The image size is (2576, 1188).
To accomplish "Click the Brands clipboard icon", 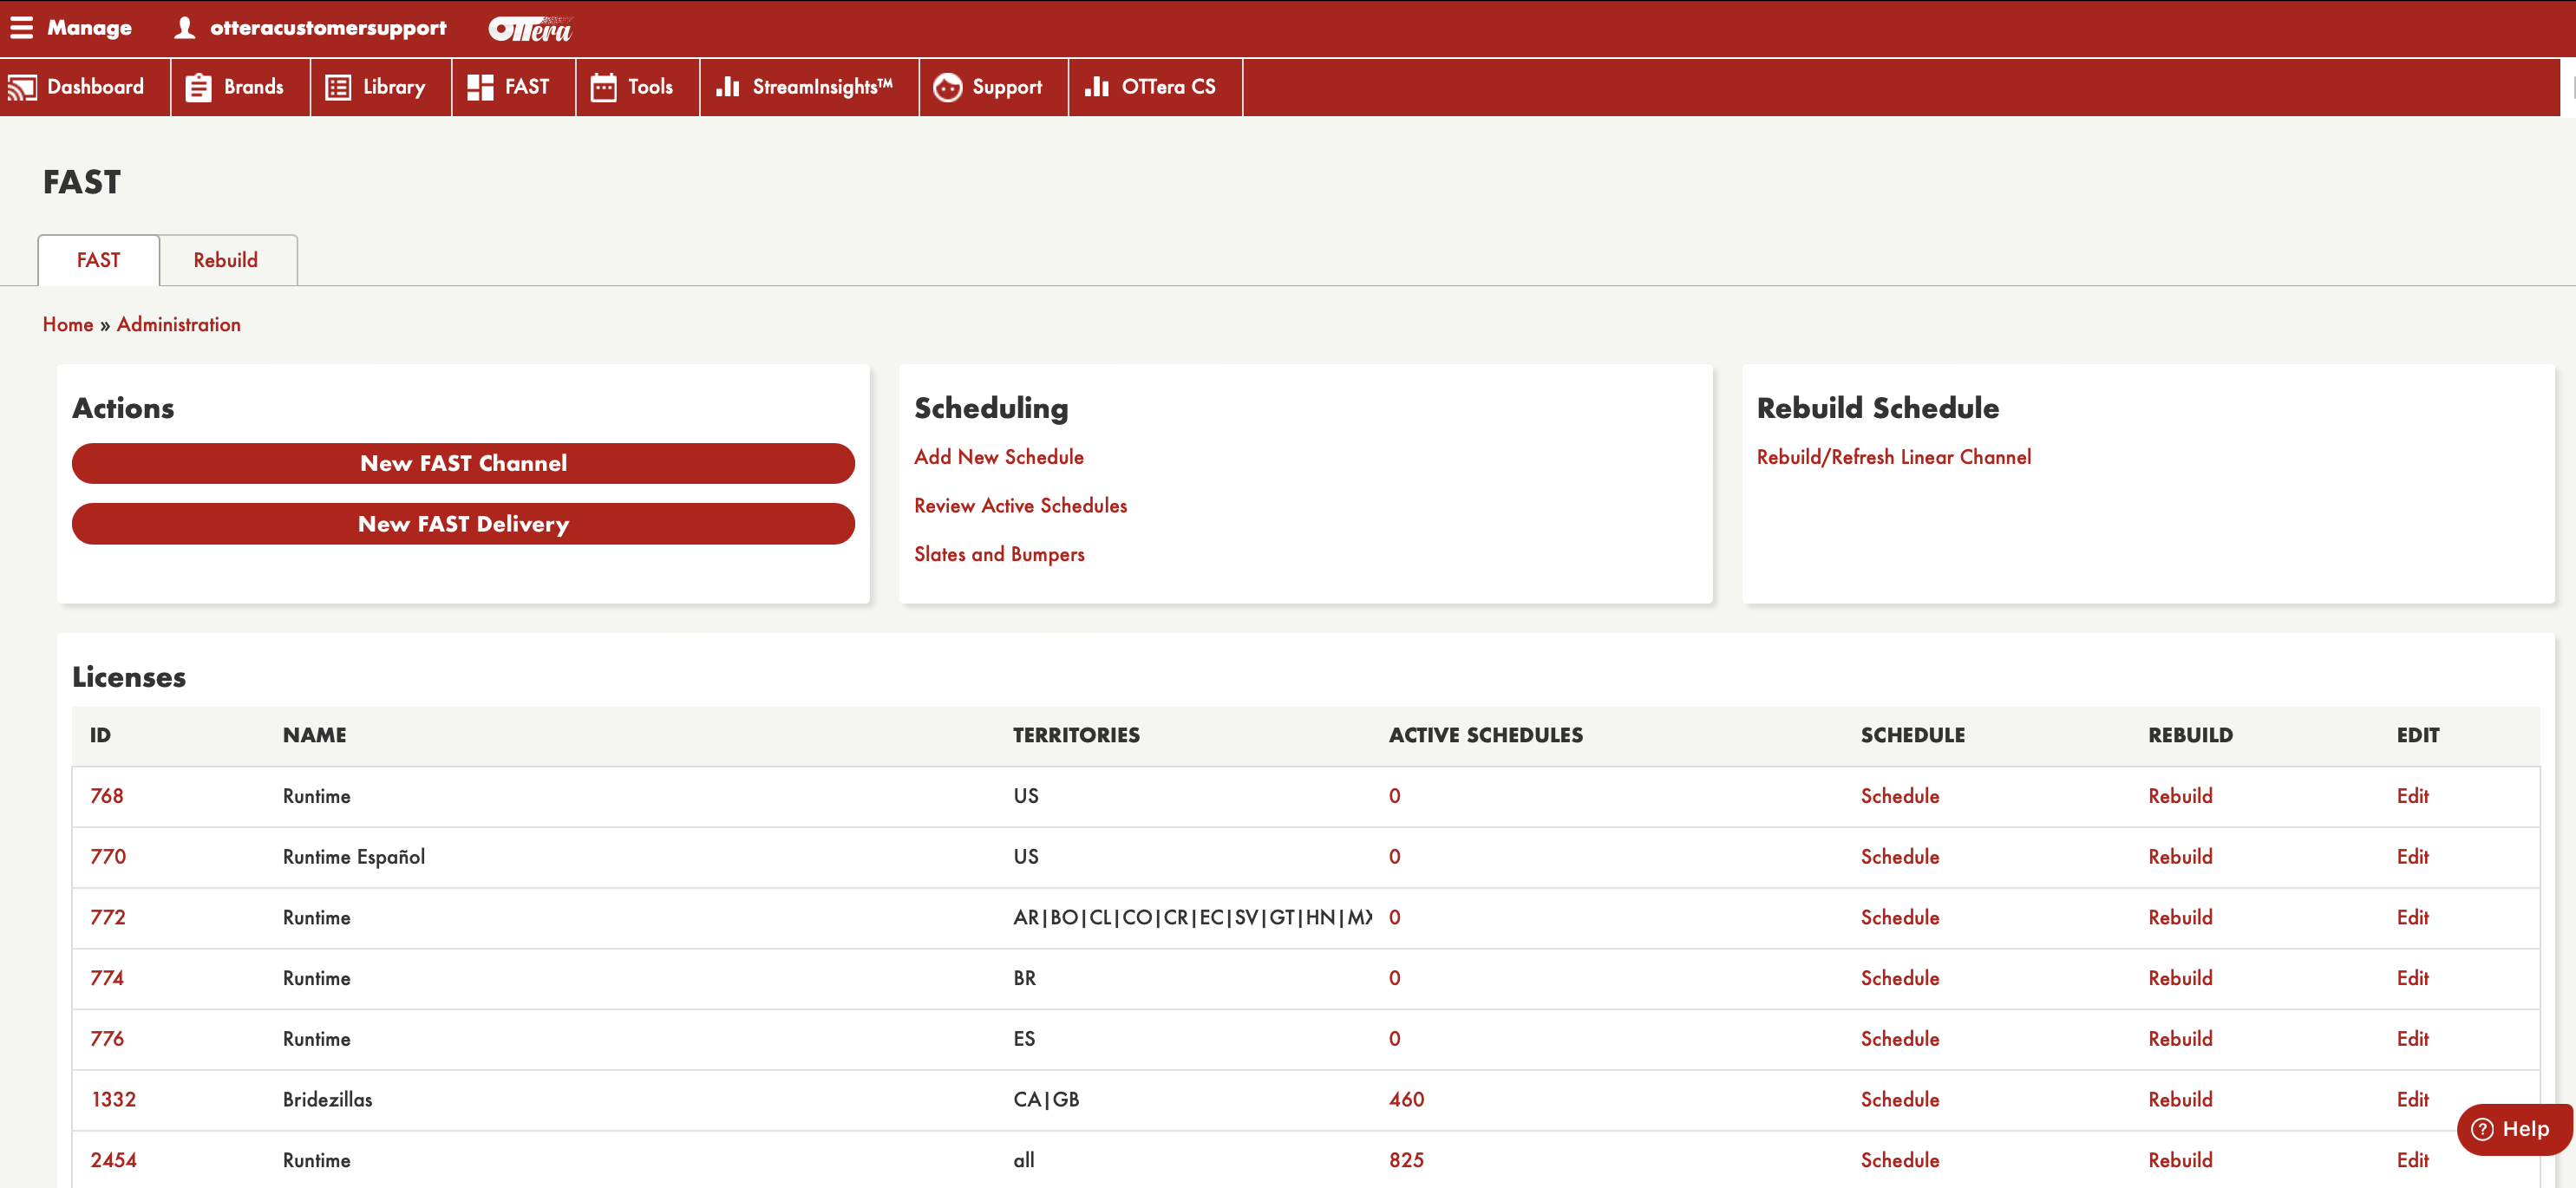I will pos(198,88).
